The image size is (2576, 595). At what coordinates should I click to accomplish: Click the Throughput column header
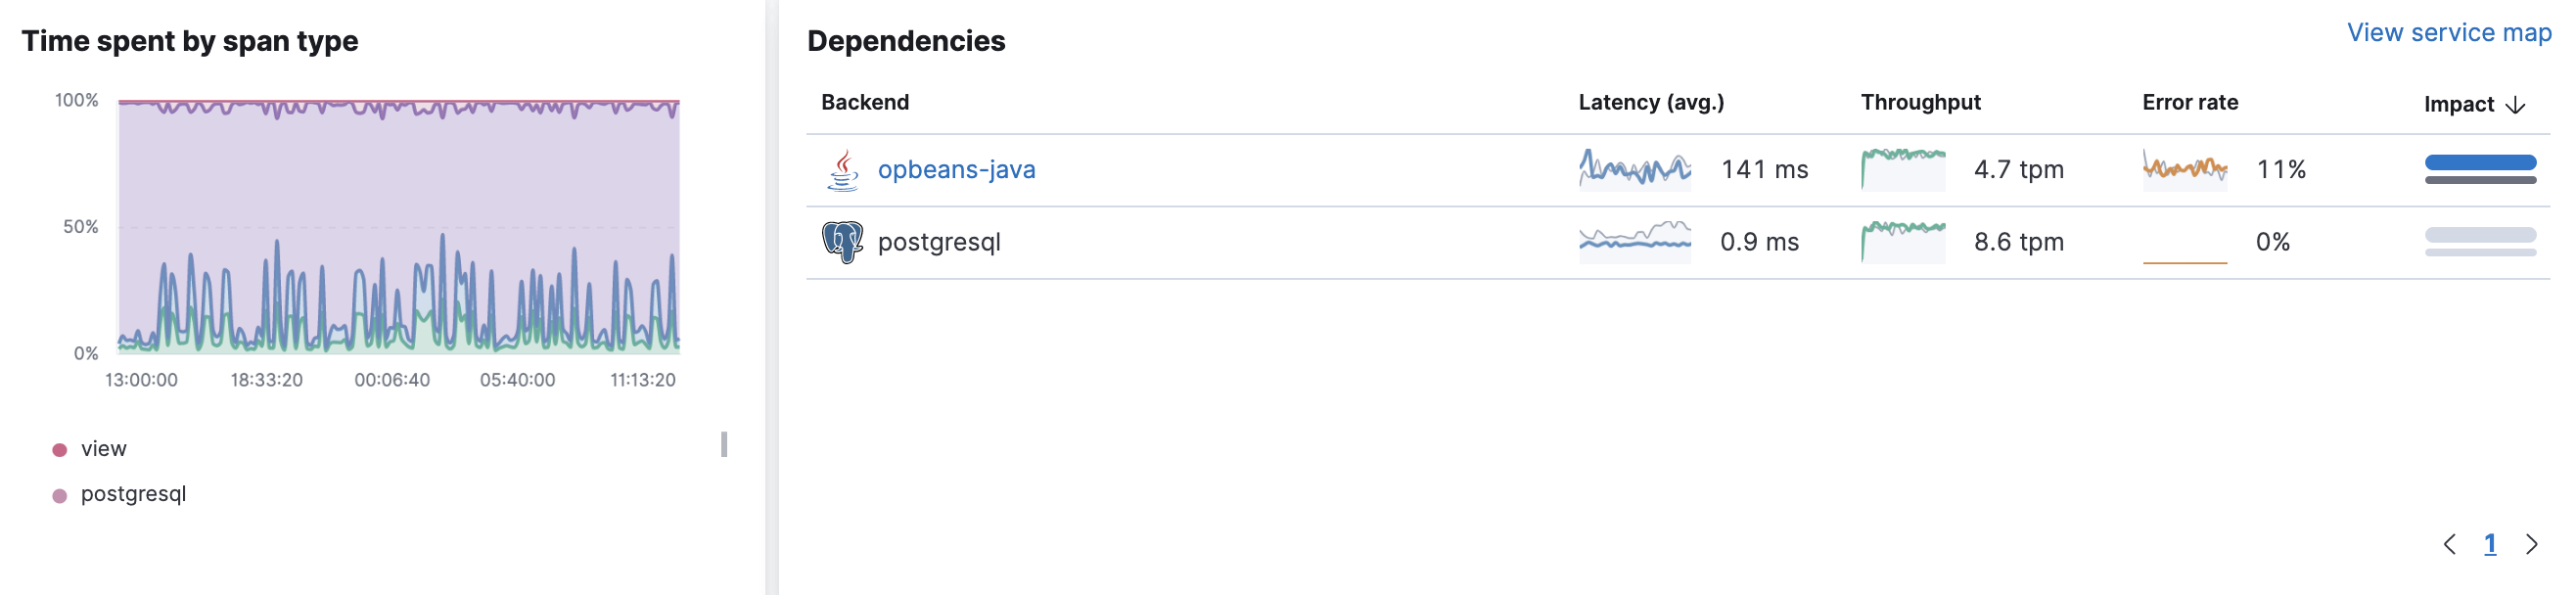point(1920,103)
